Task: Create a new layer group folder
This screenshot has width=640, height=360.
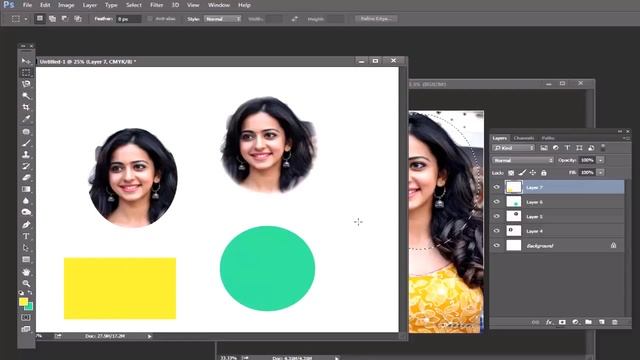Action: [588, 322]
